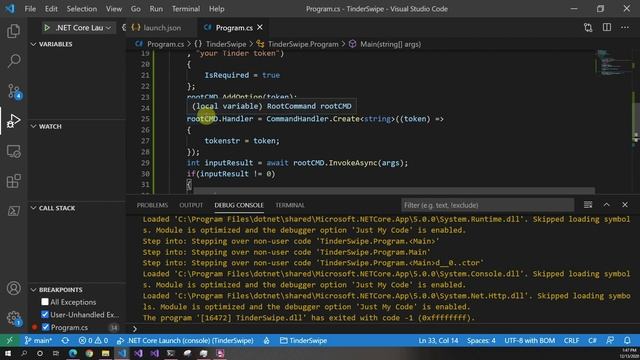Select Debug Console panel tab

click(239, 205)
